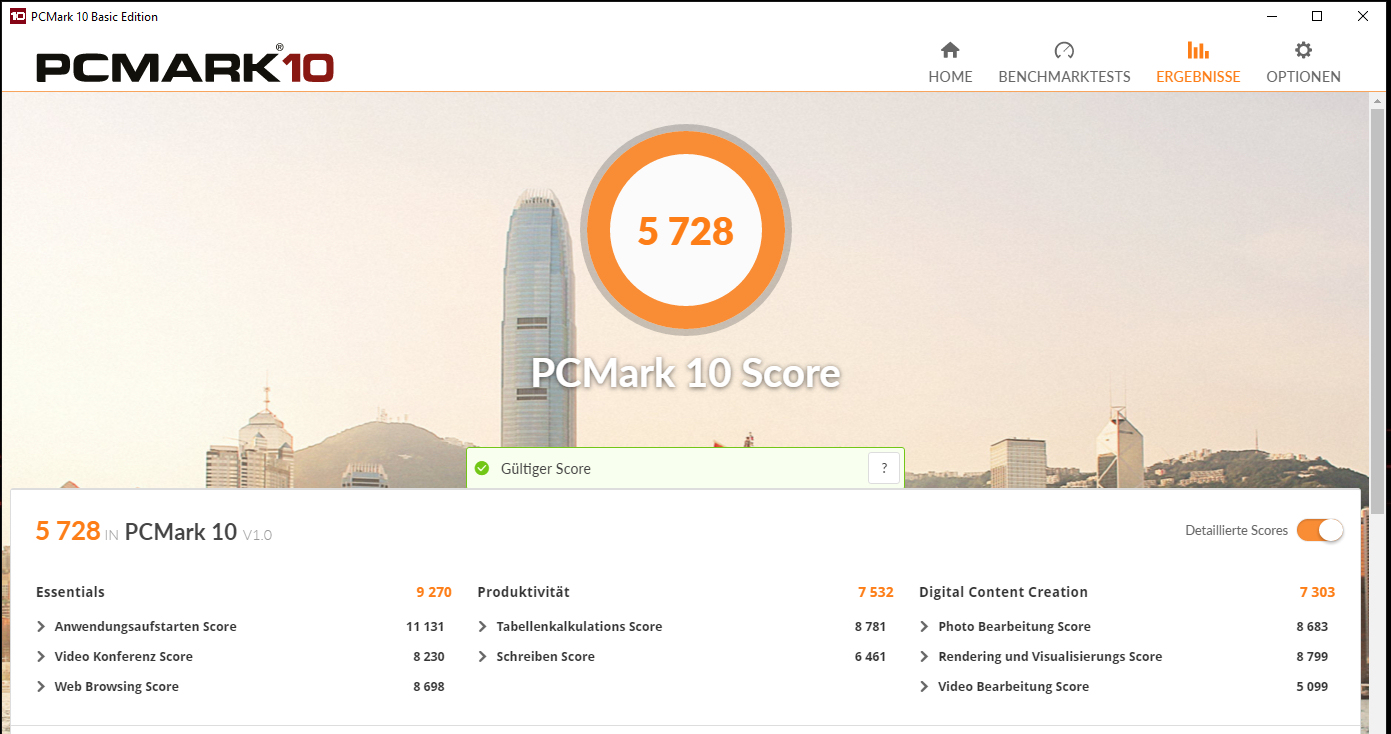The image size is (1391, 734).
Task: Minimize the PCMark 10 window
Action: point(1272,16)
